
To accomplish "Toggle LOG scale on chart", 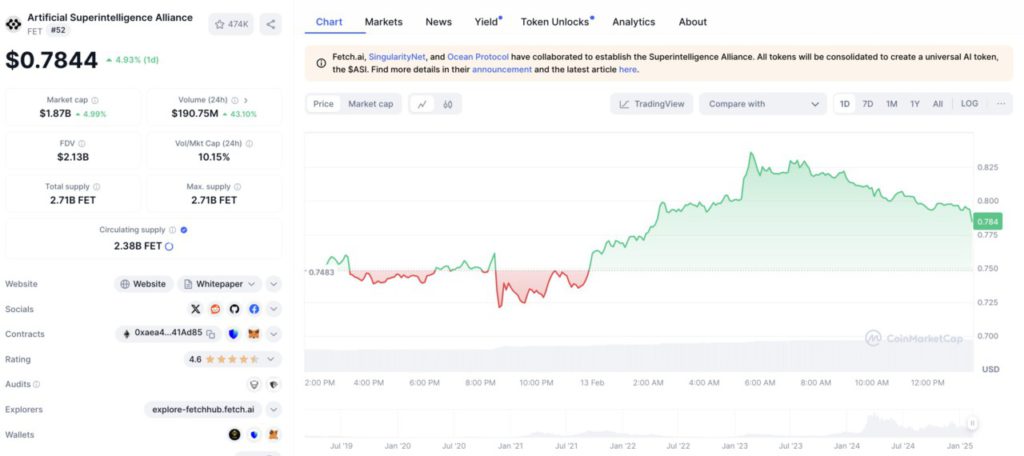I will [969, 104].
